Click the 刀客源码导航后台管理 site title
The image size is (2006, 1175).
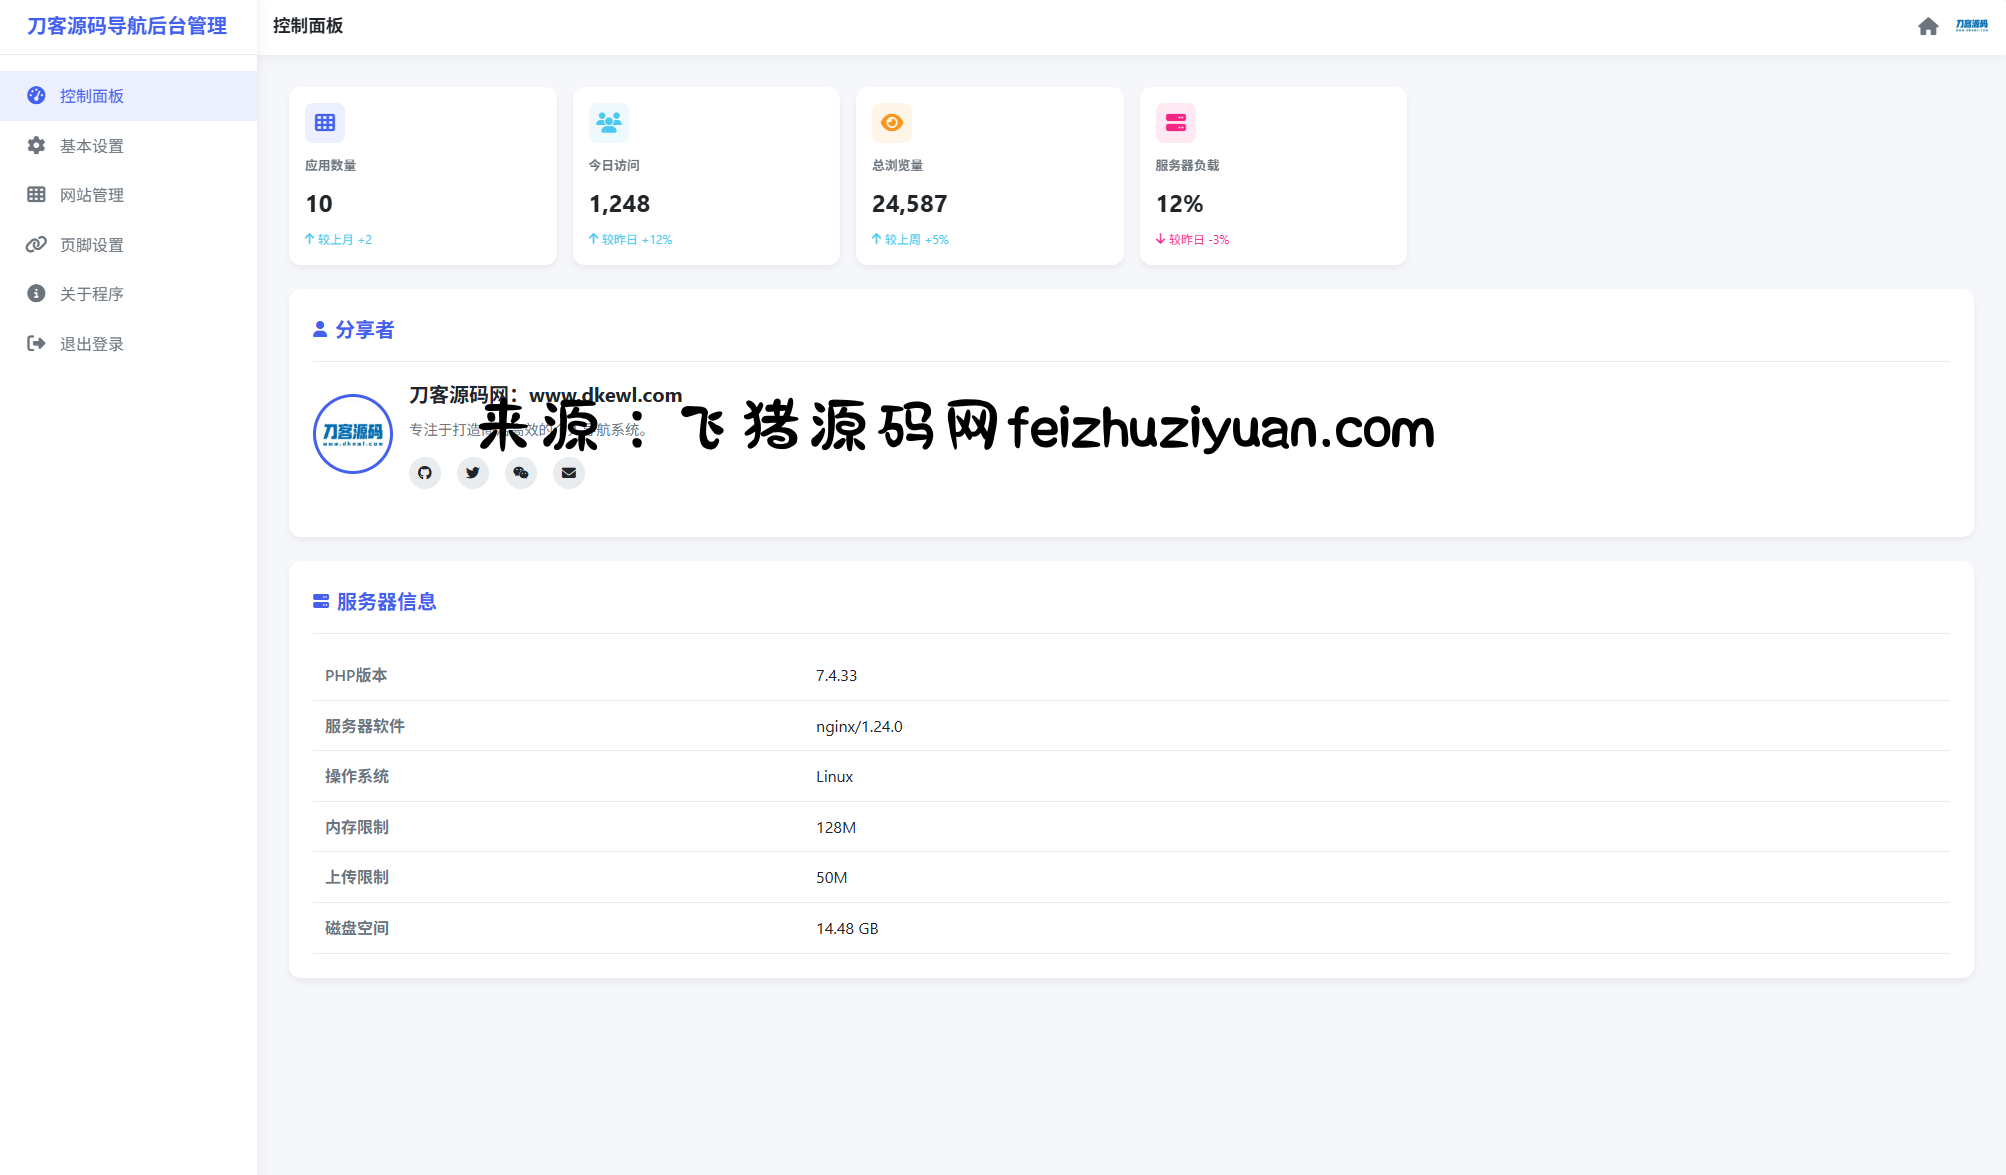(127, 26)
